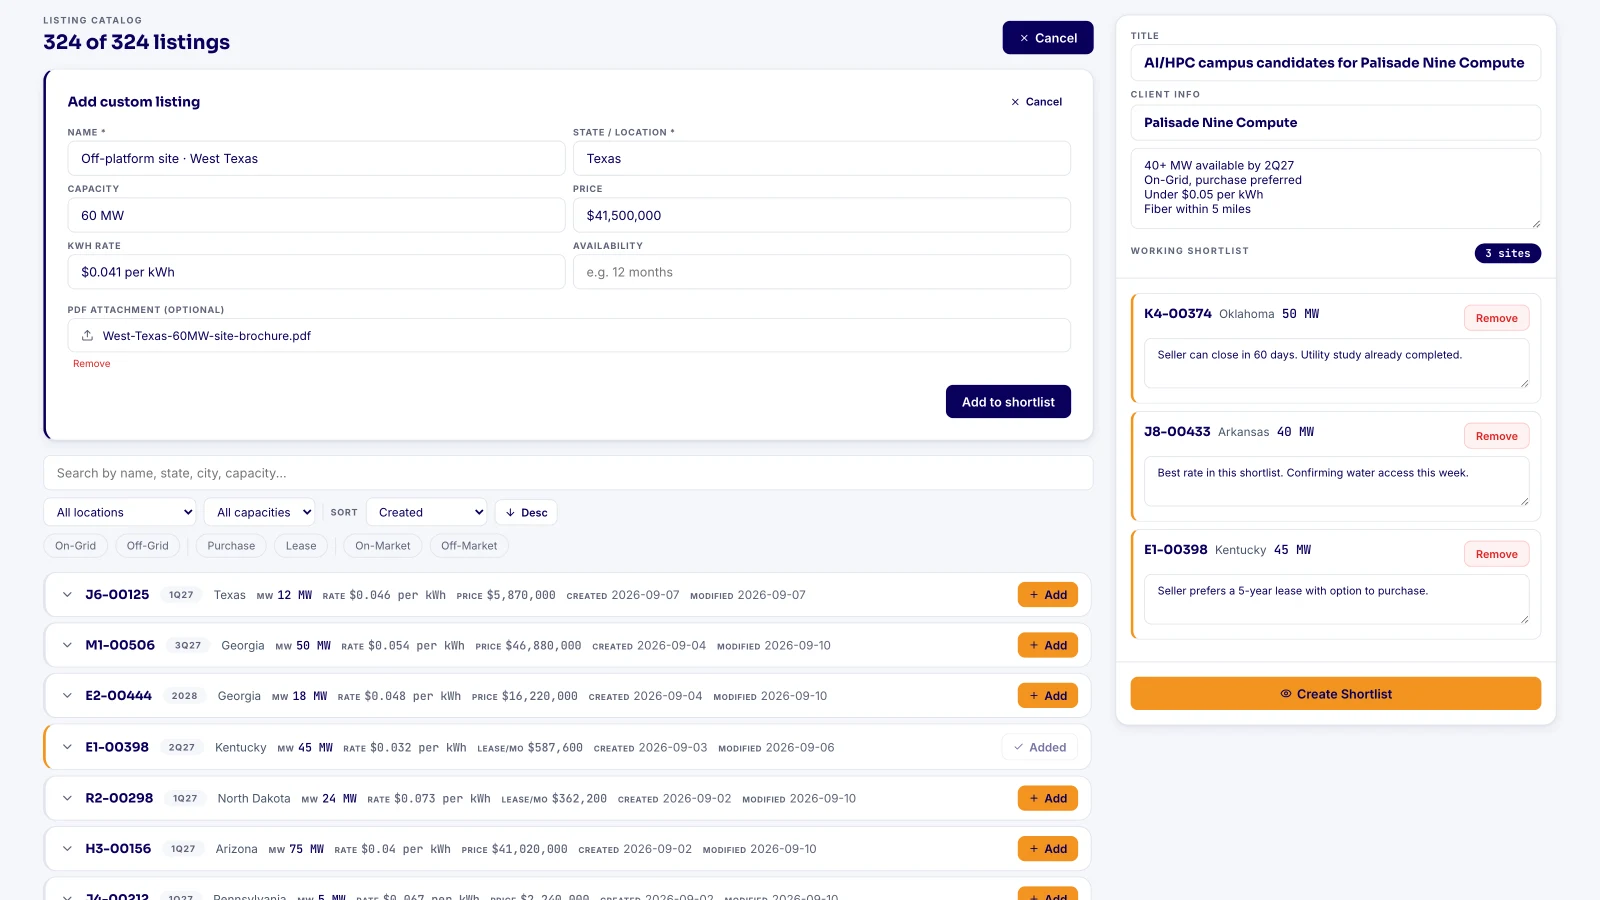Click the Capacity field showing 60 MW
The width and height of the screenshot is (1600, 900).
316,215
